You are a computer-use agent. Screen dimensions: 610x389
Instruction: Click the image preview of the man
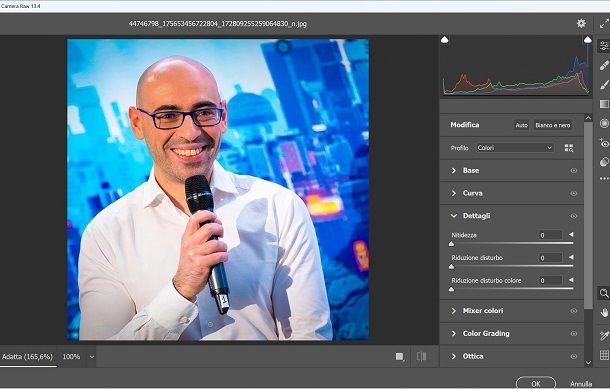218,189
